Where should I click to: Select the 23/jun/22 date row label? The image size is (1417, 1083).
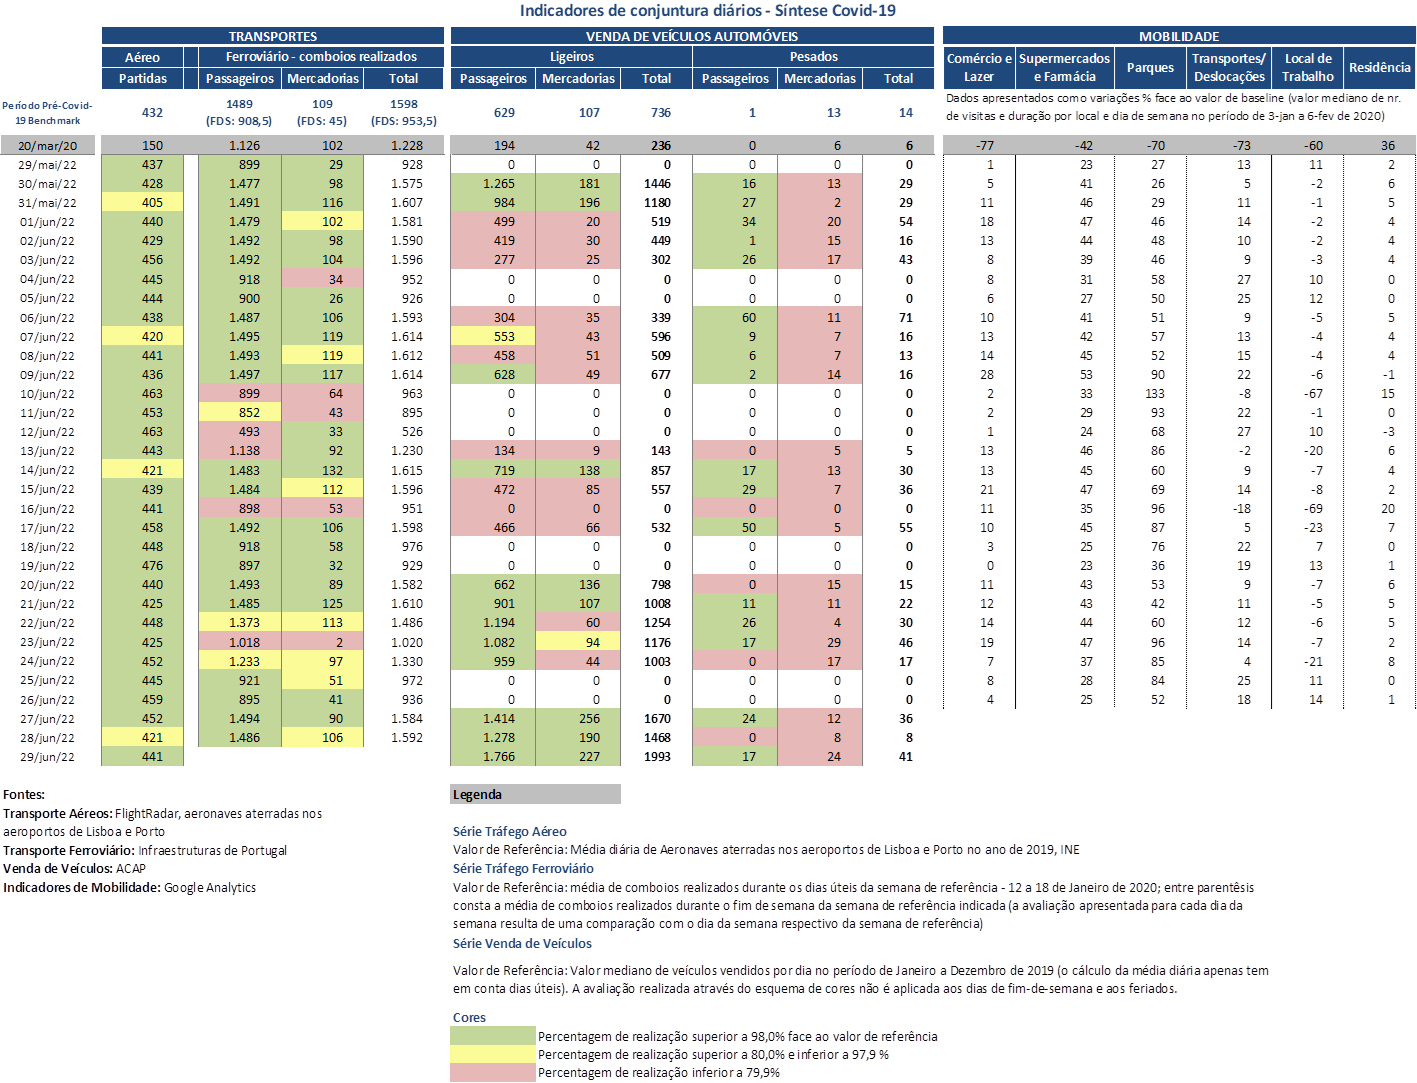click(47, 643)
